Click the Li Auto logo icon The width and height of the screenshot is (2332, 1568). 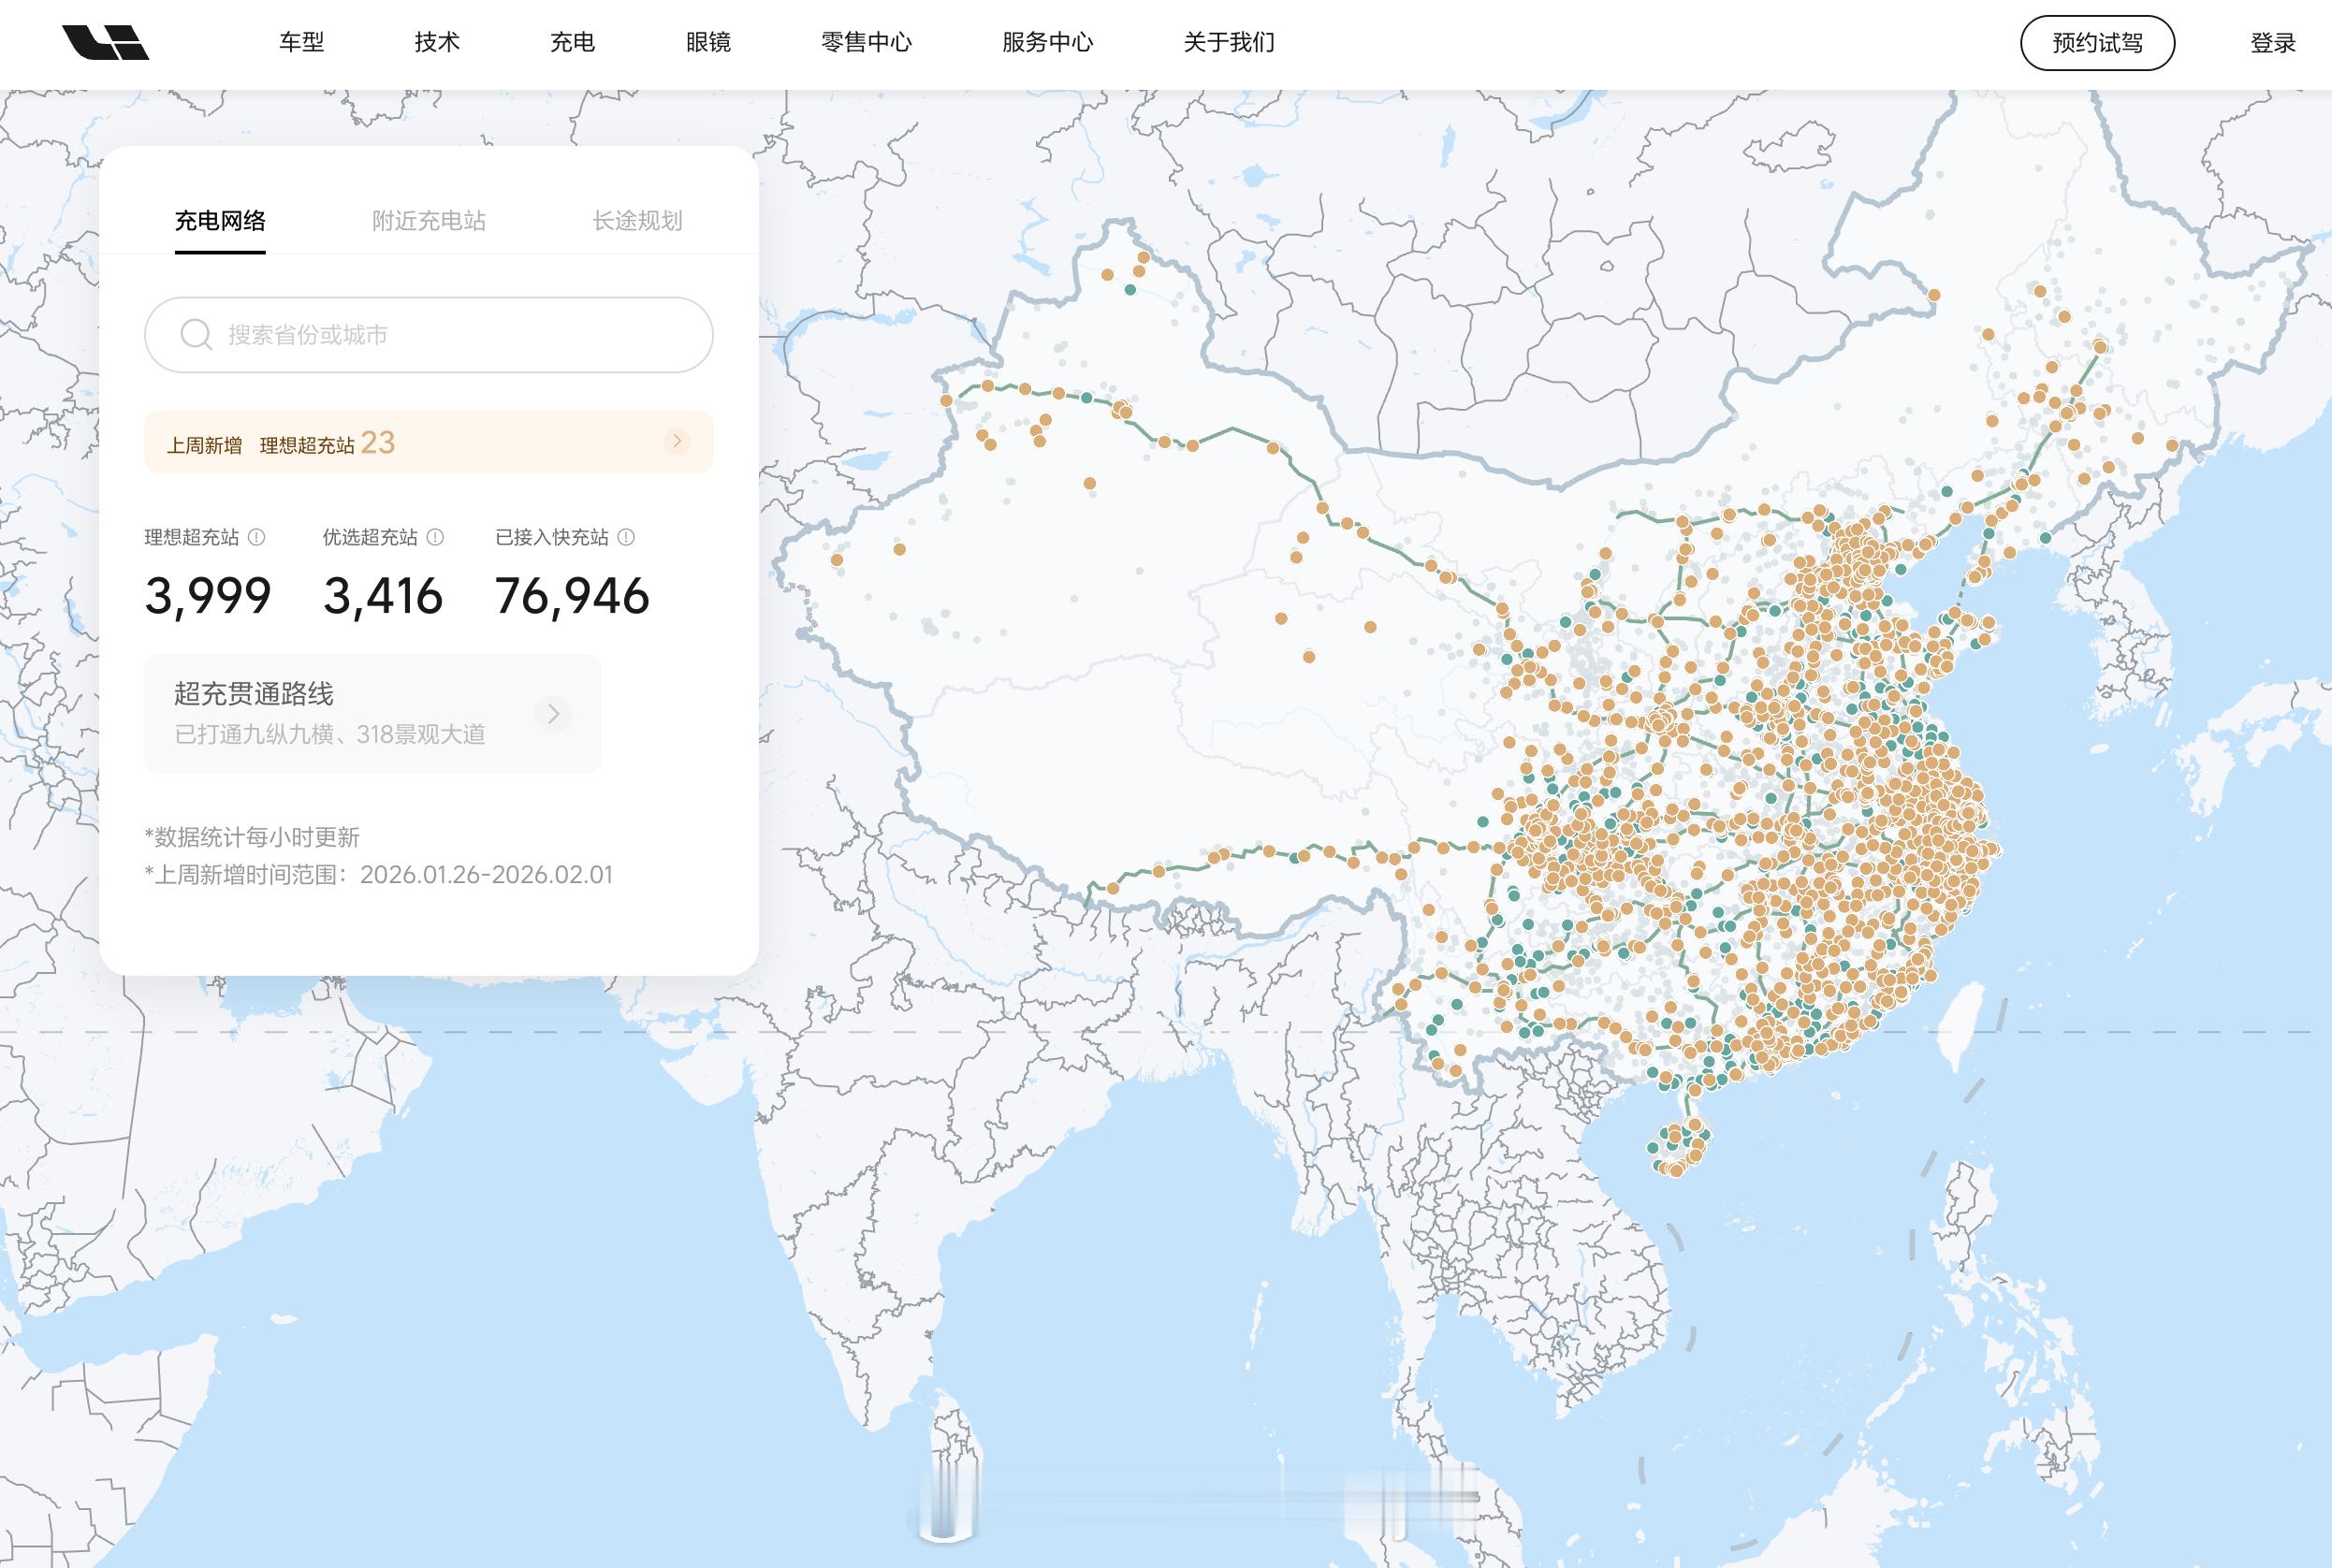click(105, 43)
